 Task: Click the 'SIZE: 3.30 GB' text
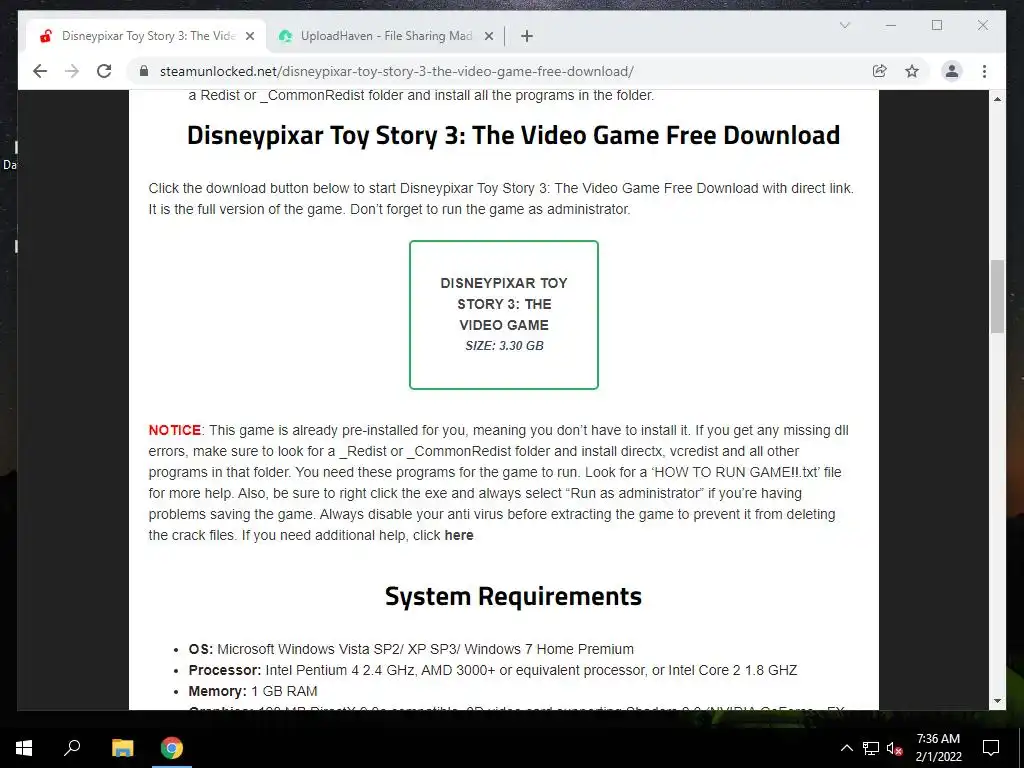coord(504,346)
